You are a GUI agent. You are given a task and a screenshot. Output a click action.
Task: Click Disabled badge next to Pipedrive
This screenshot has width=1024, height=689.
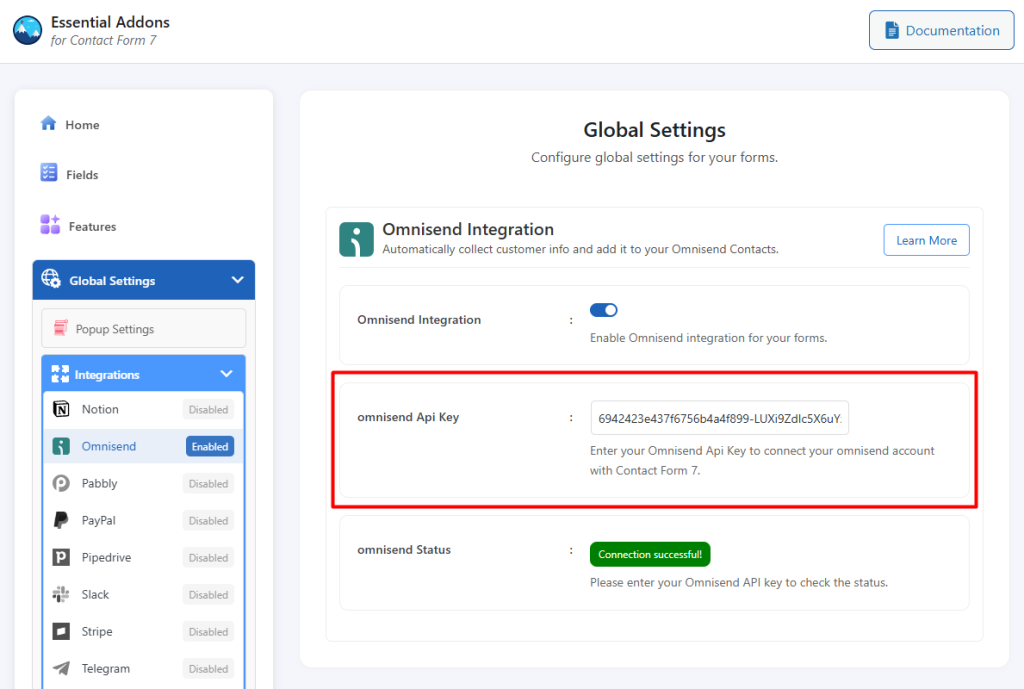[x=208, y=558]
